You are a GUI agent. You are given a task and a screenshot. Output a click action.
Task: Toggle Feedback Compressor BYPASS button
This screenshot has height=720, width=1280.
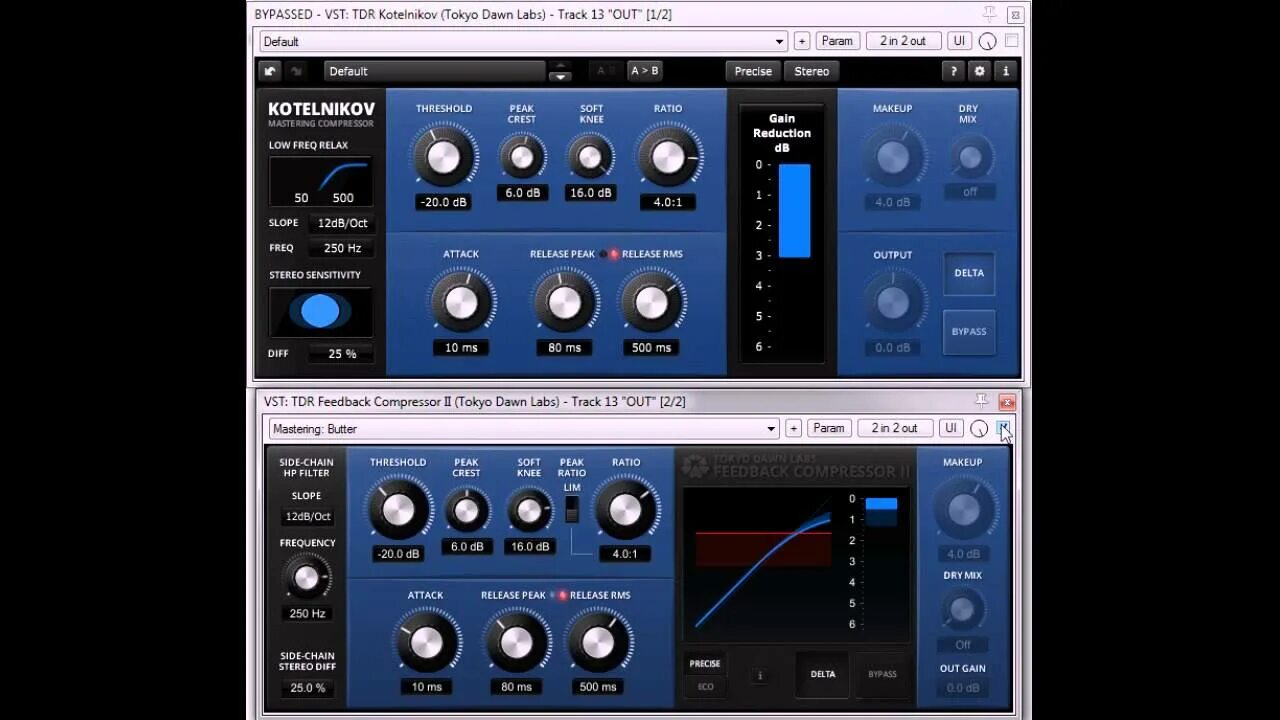882,674
